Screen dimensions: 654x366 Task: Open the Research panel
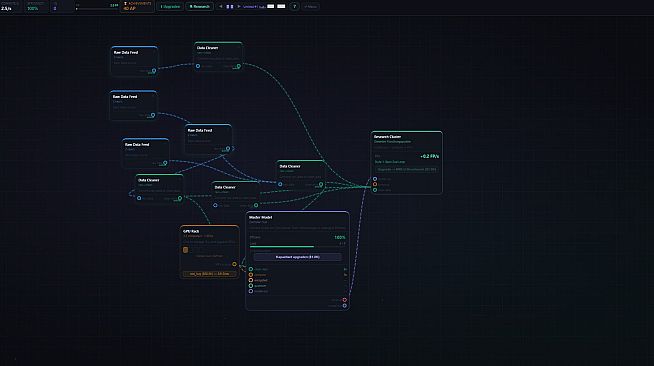click(199, 7)
